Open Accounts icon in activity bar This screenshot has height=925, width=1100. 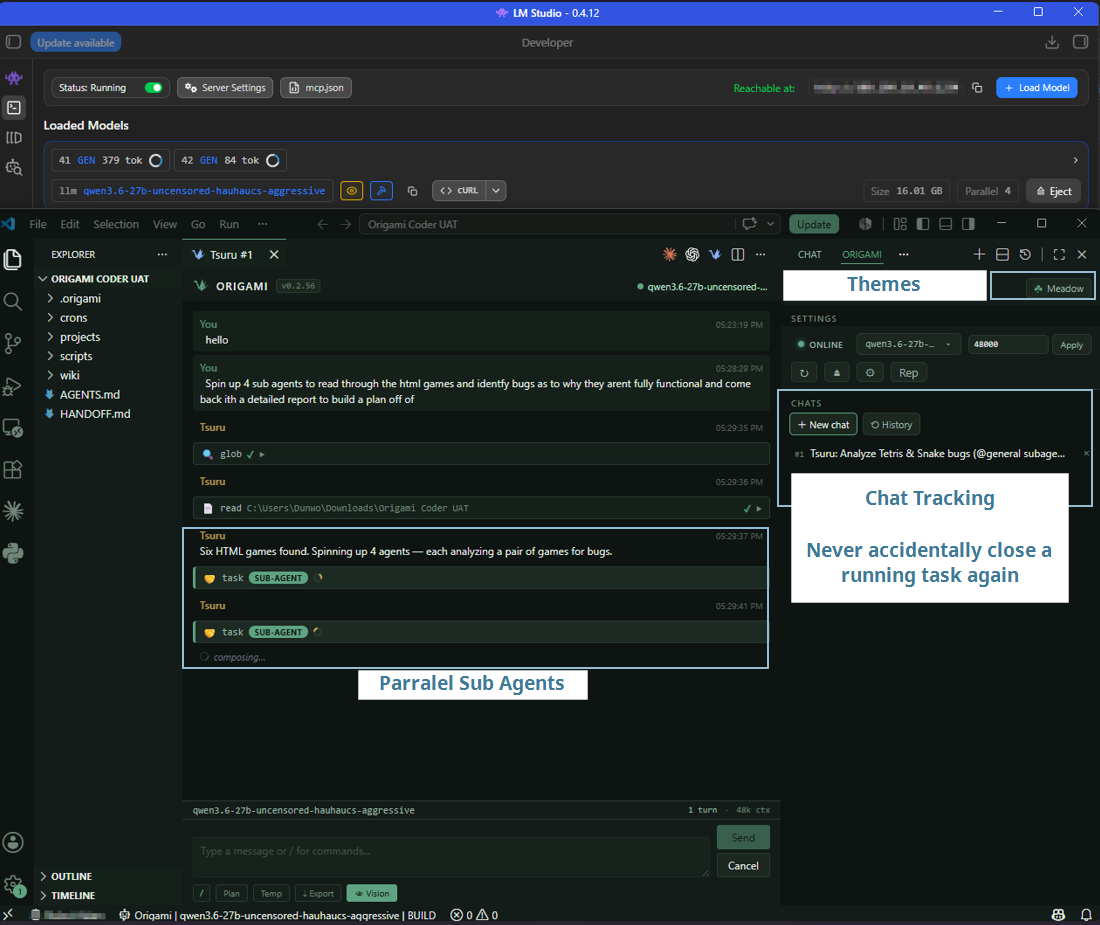click(x=13, y=842)
